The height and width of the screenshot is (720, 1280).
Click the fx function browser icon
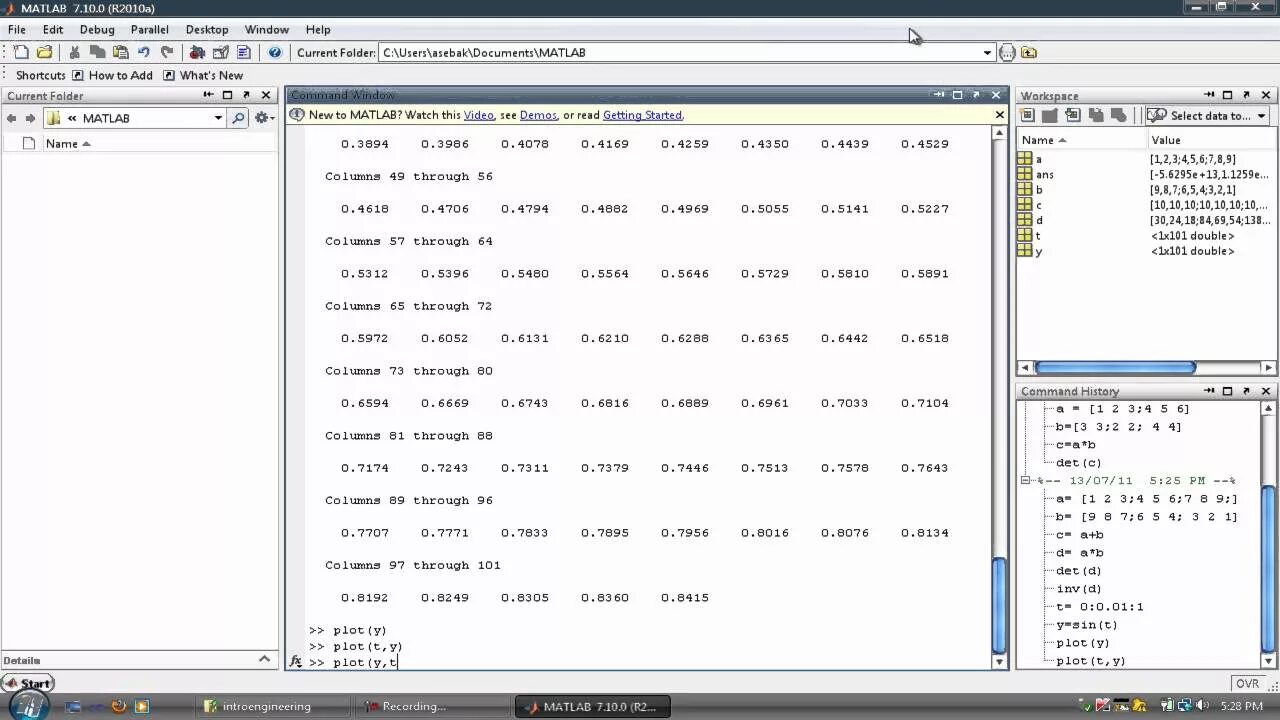(296, 661)
